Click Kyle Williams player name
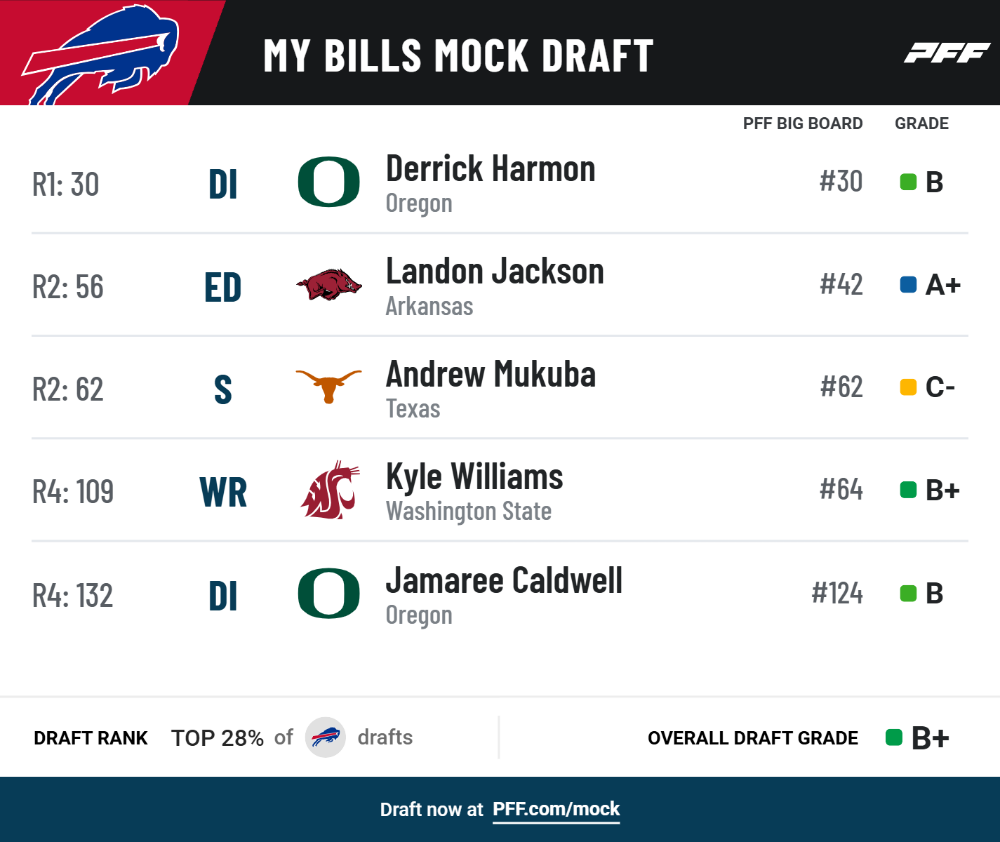1000x842 pixels. pos(474,477)
